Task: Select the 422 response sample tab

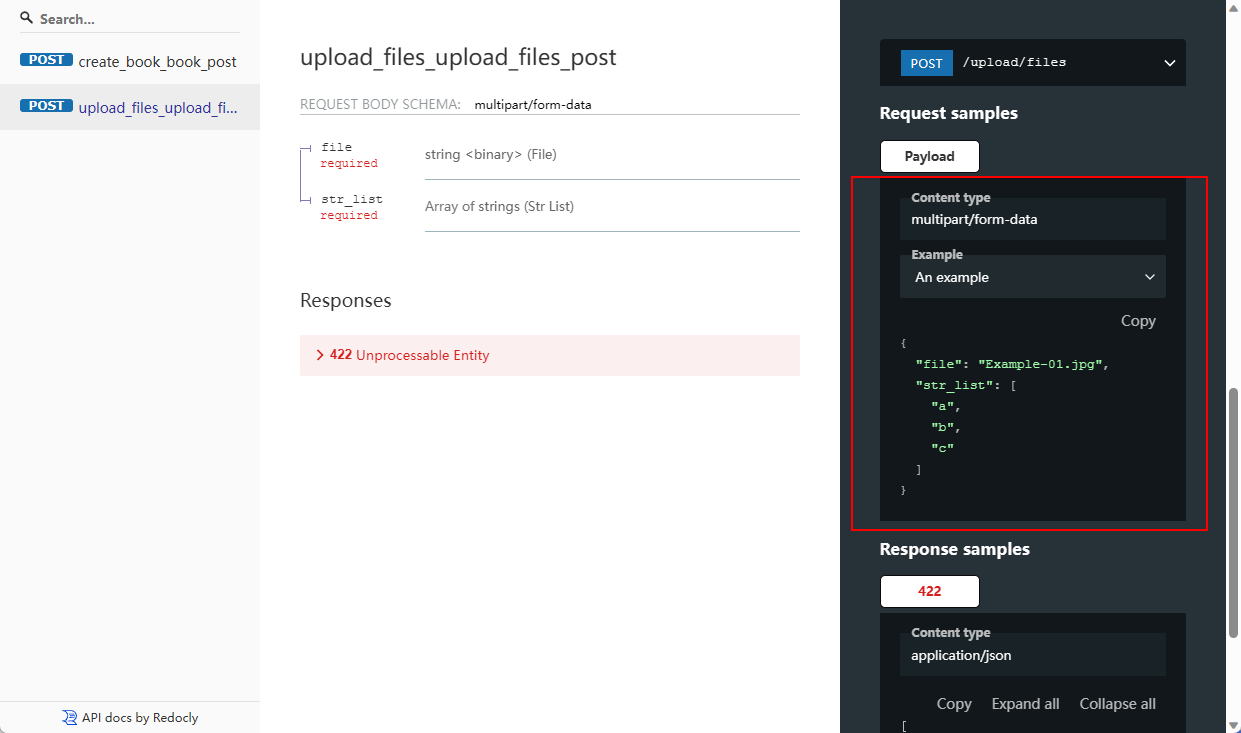Action: point(929,591)
